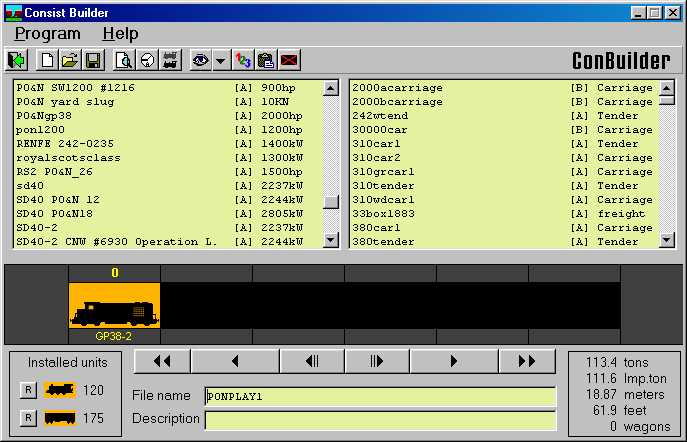
Task: Select 'royalscotsclass' engine entry
Action: 168,158
